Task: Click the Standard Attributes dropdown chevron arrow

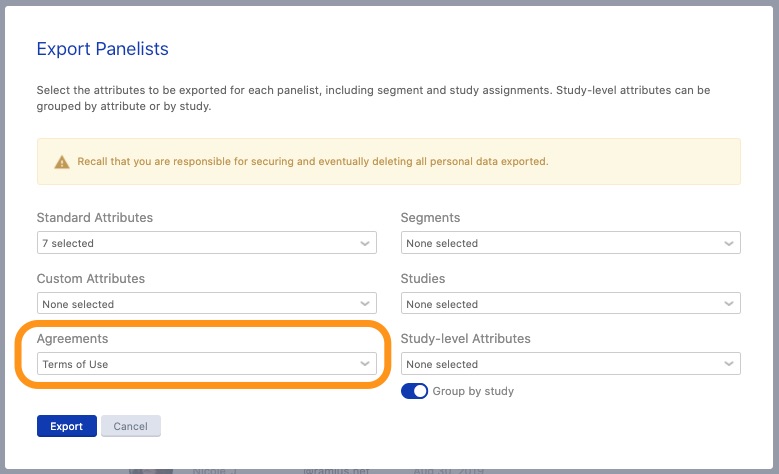Action: [365, 243]
